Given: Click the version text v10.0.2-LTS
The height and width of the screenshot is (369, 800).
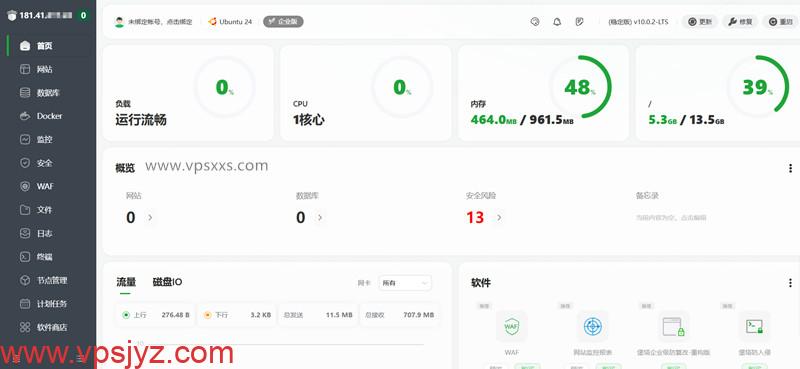Looking at the screenshot, I should coord(651,22).
